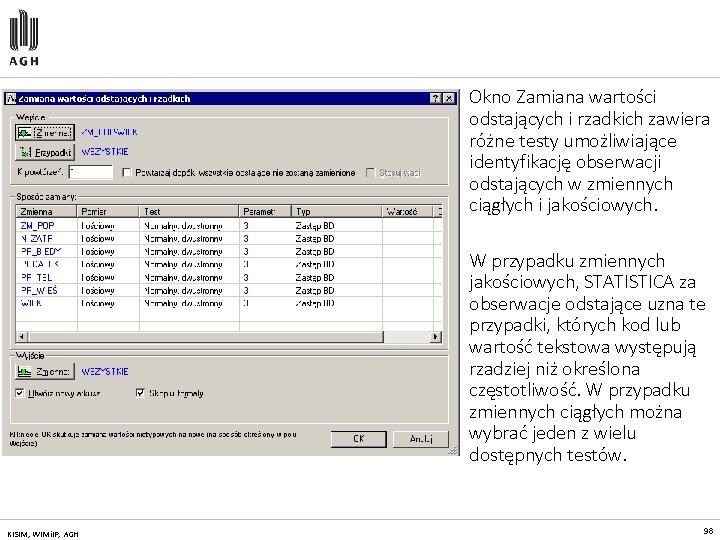Click the left arrow of the horizontal scrollbar
This screenshot has width=720, height=540.
pos(22,337)
